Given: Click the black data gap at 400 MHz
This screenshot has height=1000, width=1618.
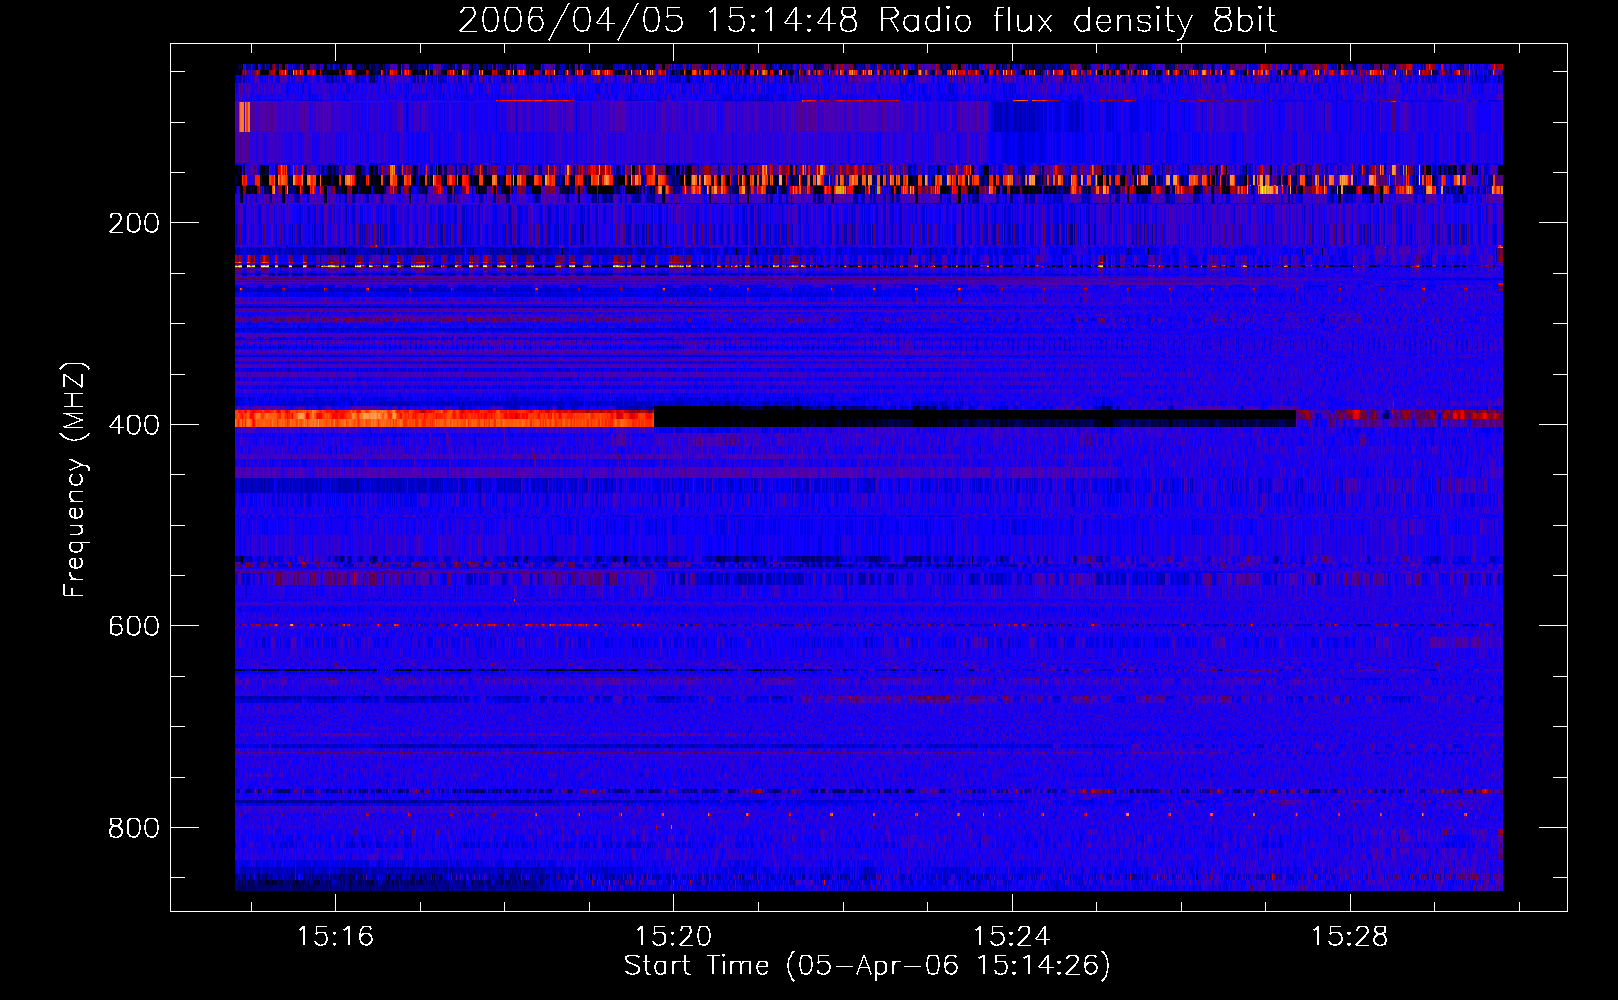Looking at the screenshot, I should (x=975, y=417).
